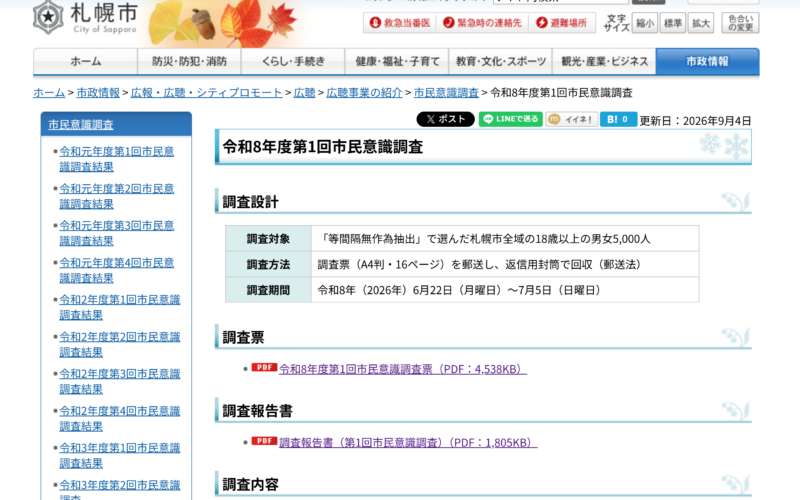Open 令和3年度第2回市民意識調査 sidebar link
800x500 pixels.
(x=119, y=489)
